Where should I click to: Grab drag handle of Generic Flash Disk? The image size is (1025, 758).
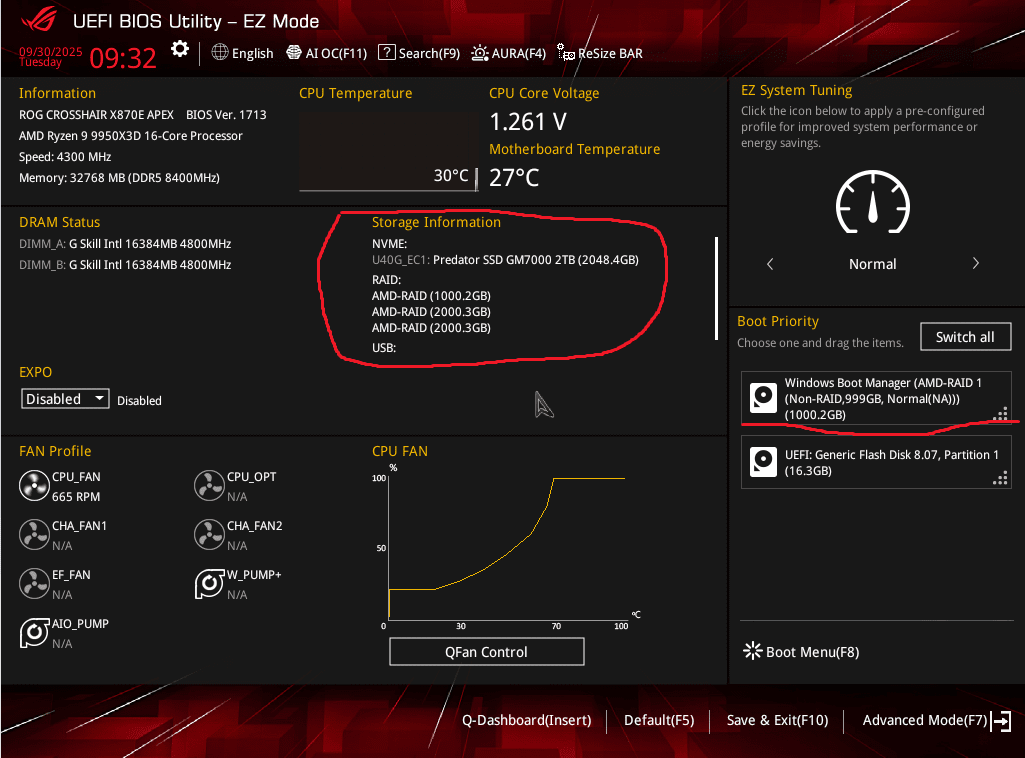pos(1000,478)
